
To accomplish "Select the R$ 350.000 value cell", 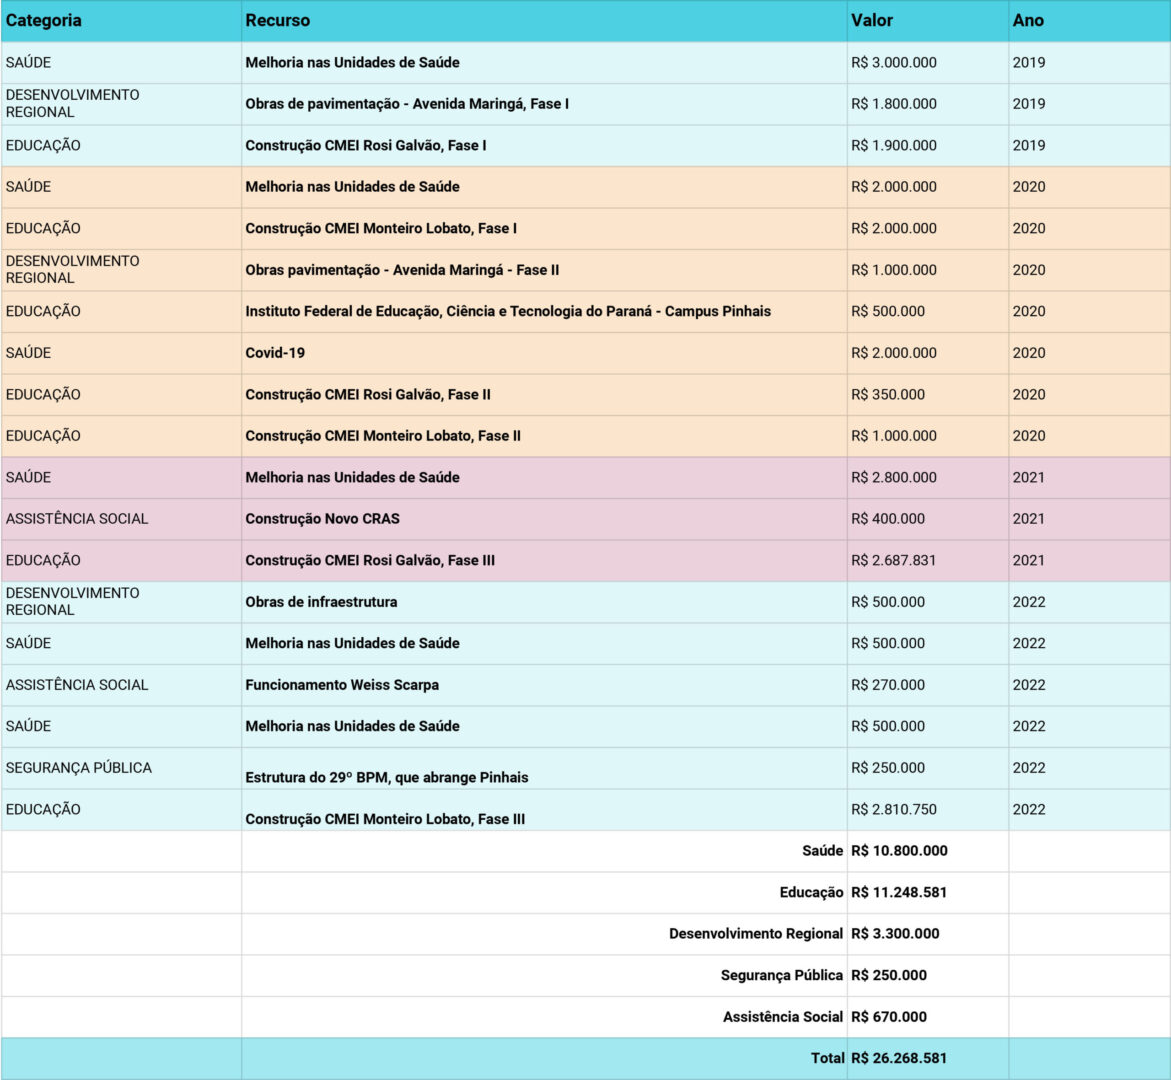I will [x=888, y=394].
